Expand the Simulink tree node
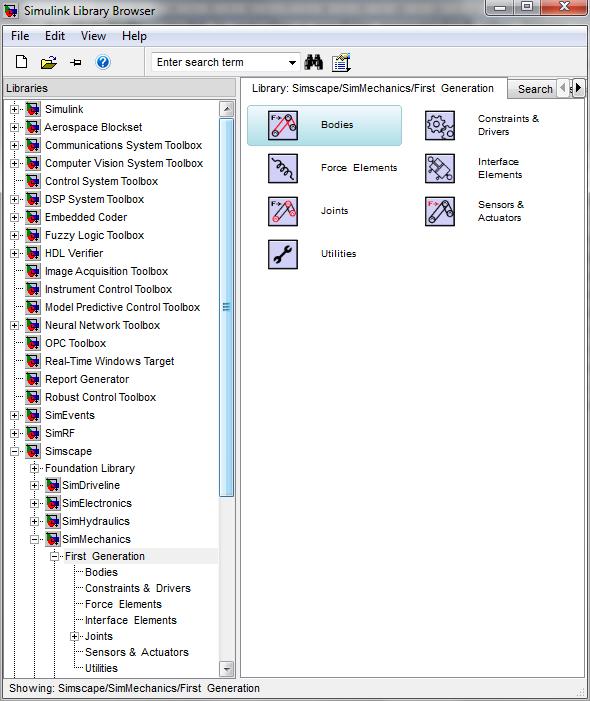 point(14,109)
